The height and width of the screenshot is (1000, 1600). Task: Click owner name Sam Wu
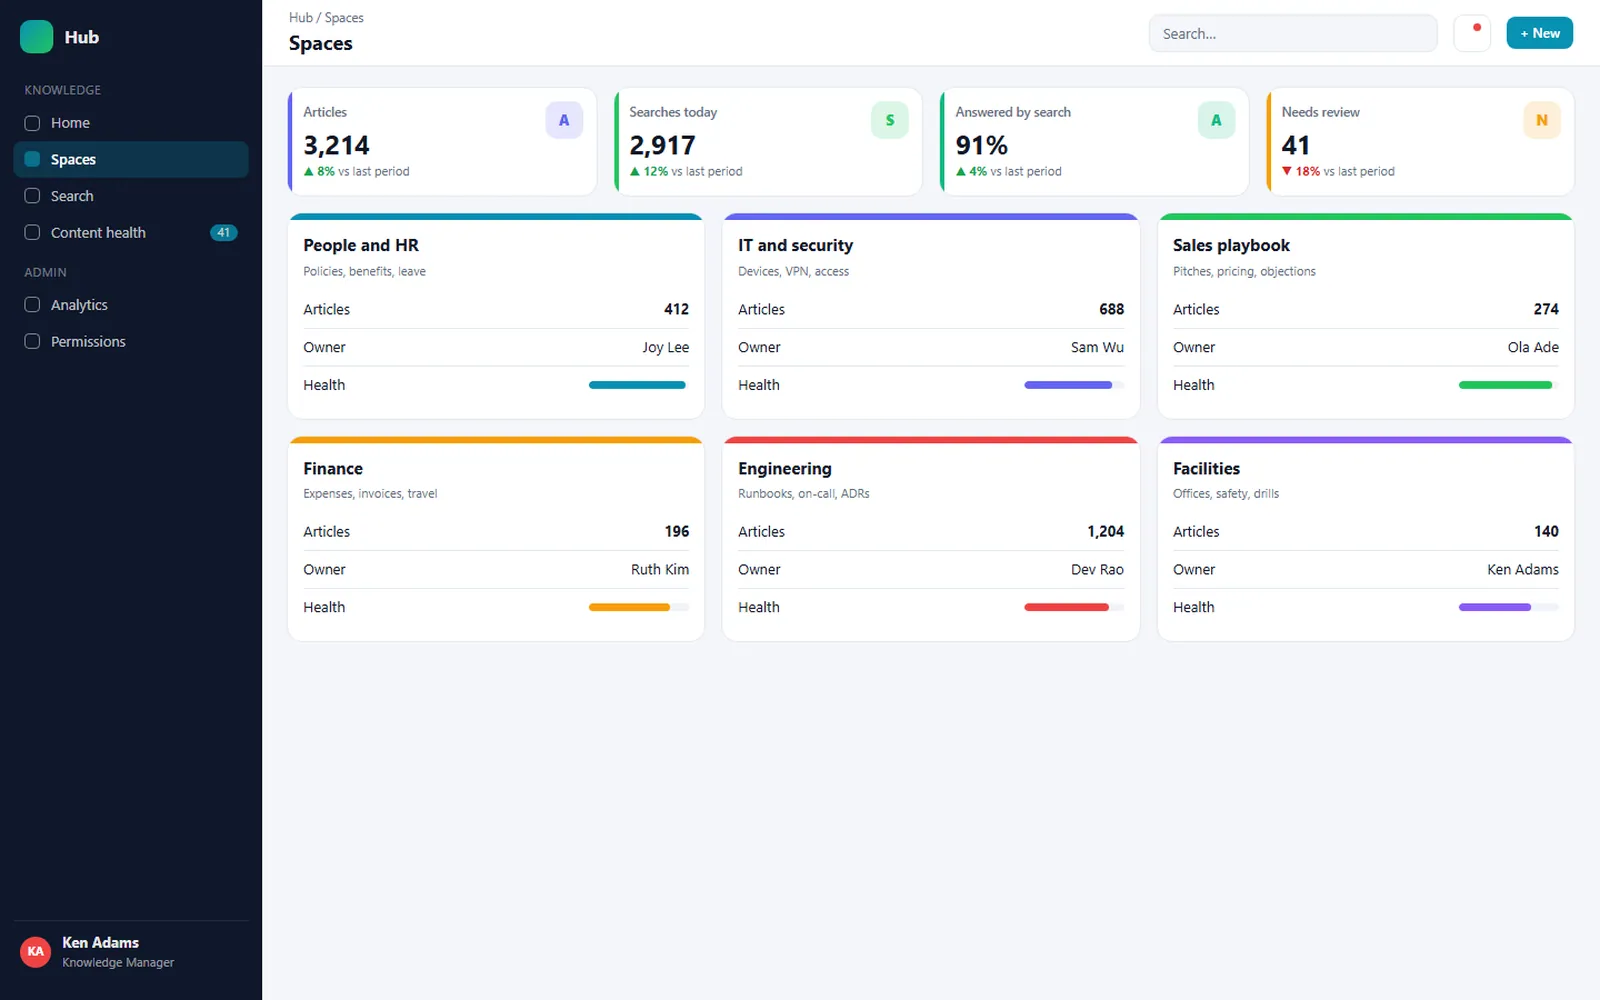[x=1097, y=347]
